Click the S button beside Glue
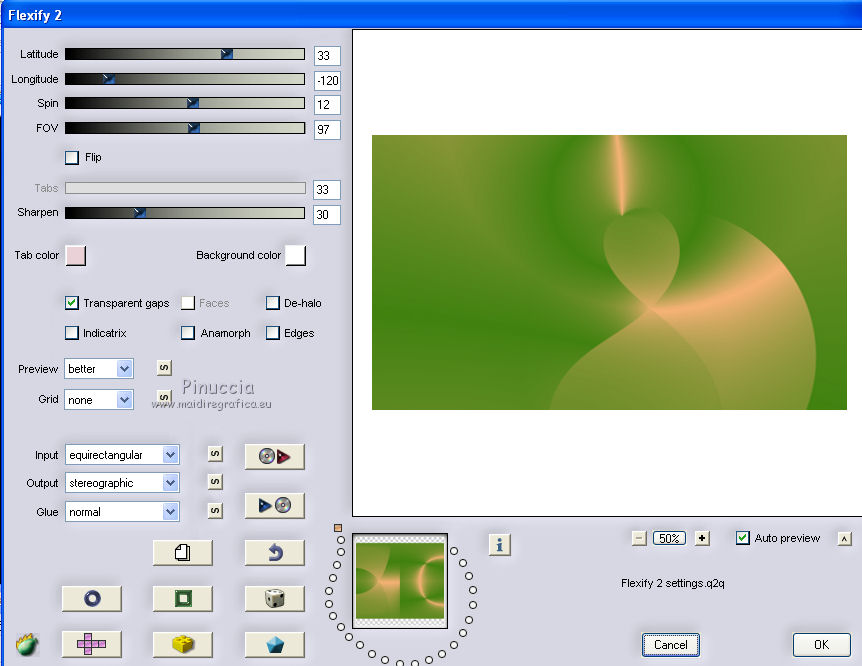Image resolution: width=862 pixels, height=666 pixels. click(215, 511)
